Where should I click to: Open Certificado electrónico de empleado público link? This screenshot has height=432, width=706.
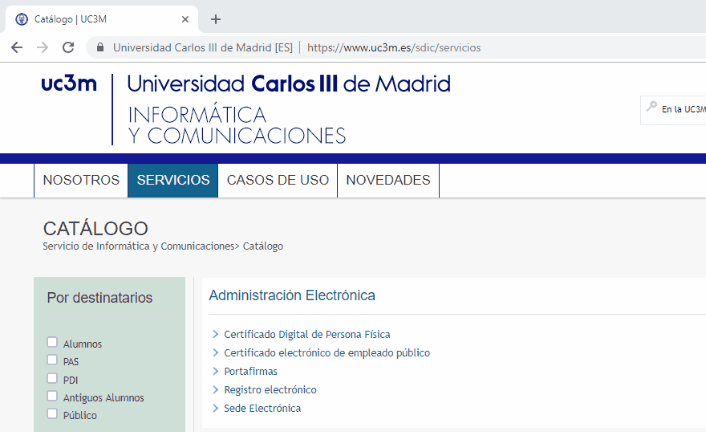coord(327,353)
